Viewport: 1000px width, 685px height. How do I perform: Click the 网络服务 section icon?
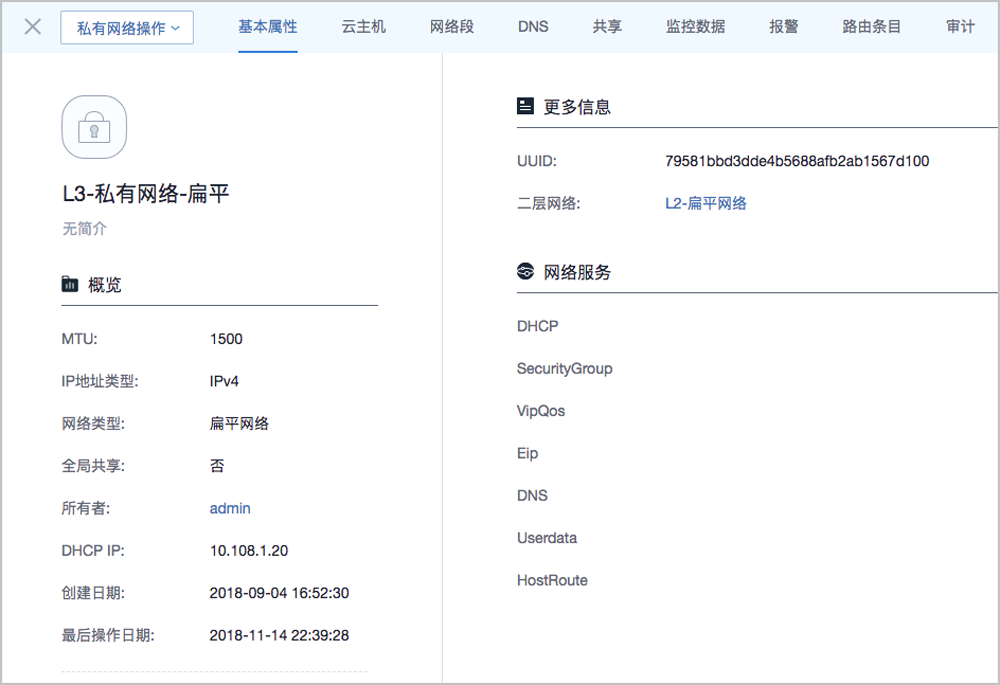[x=525, y=272]
